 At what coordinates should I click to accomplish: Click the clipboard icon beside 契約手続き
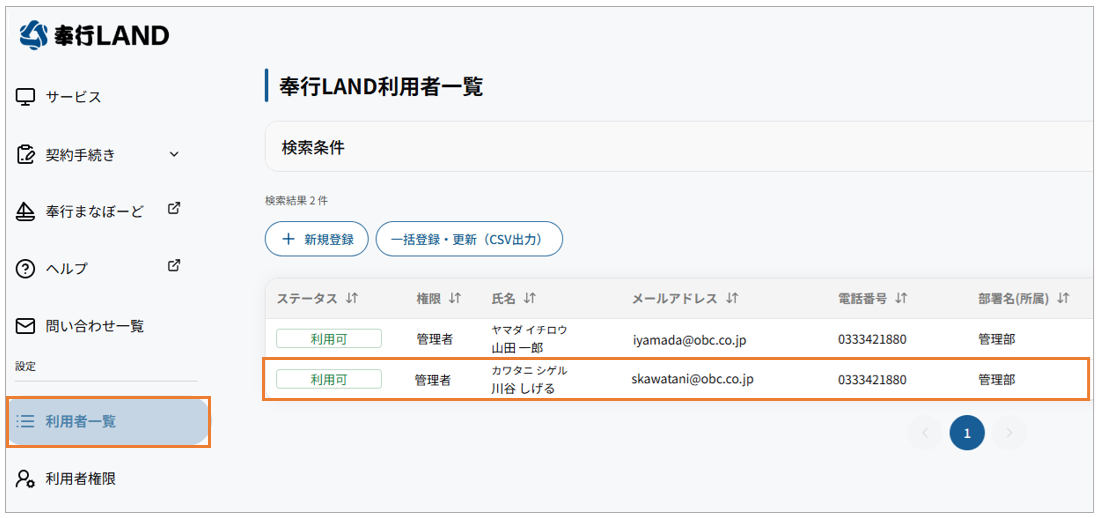click(x=25, y=154)
